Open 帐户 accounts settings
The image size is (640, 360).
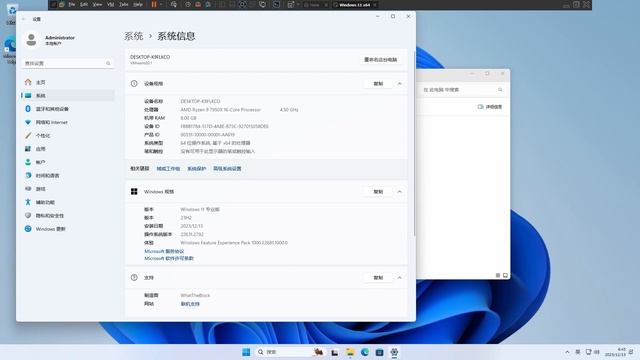click(67, 162)
